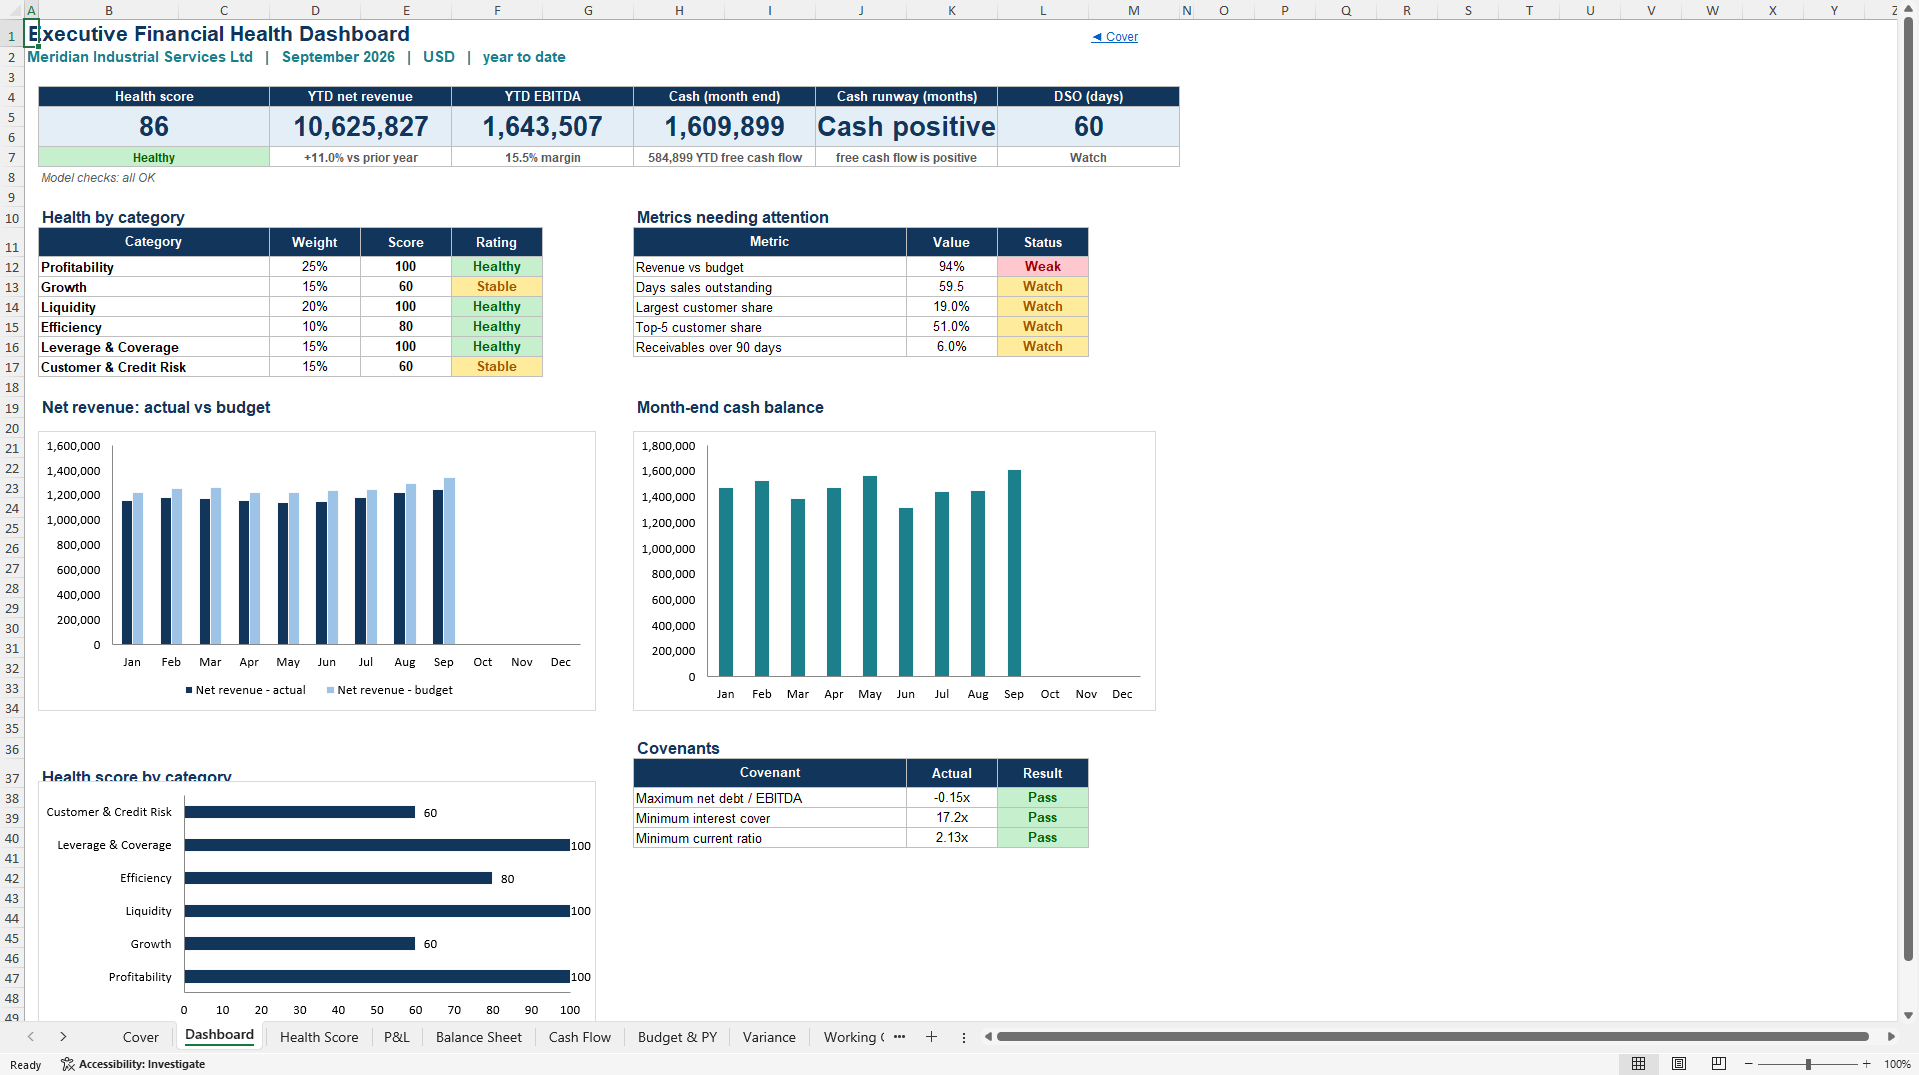The height and width of the screenshot is (1075, 1919).
Task: Click the zoom slider handle
Action: (x=1808, y=1064)
